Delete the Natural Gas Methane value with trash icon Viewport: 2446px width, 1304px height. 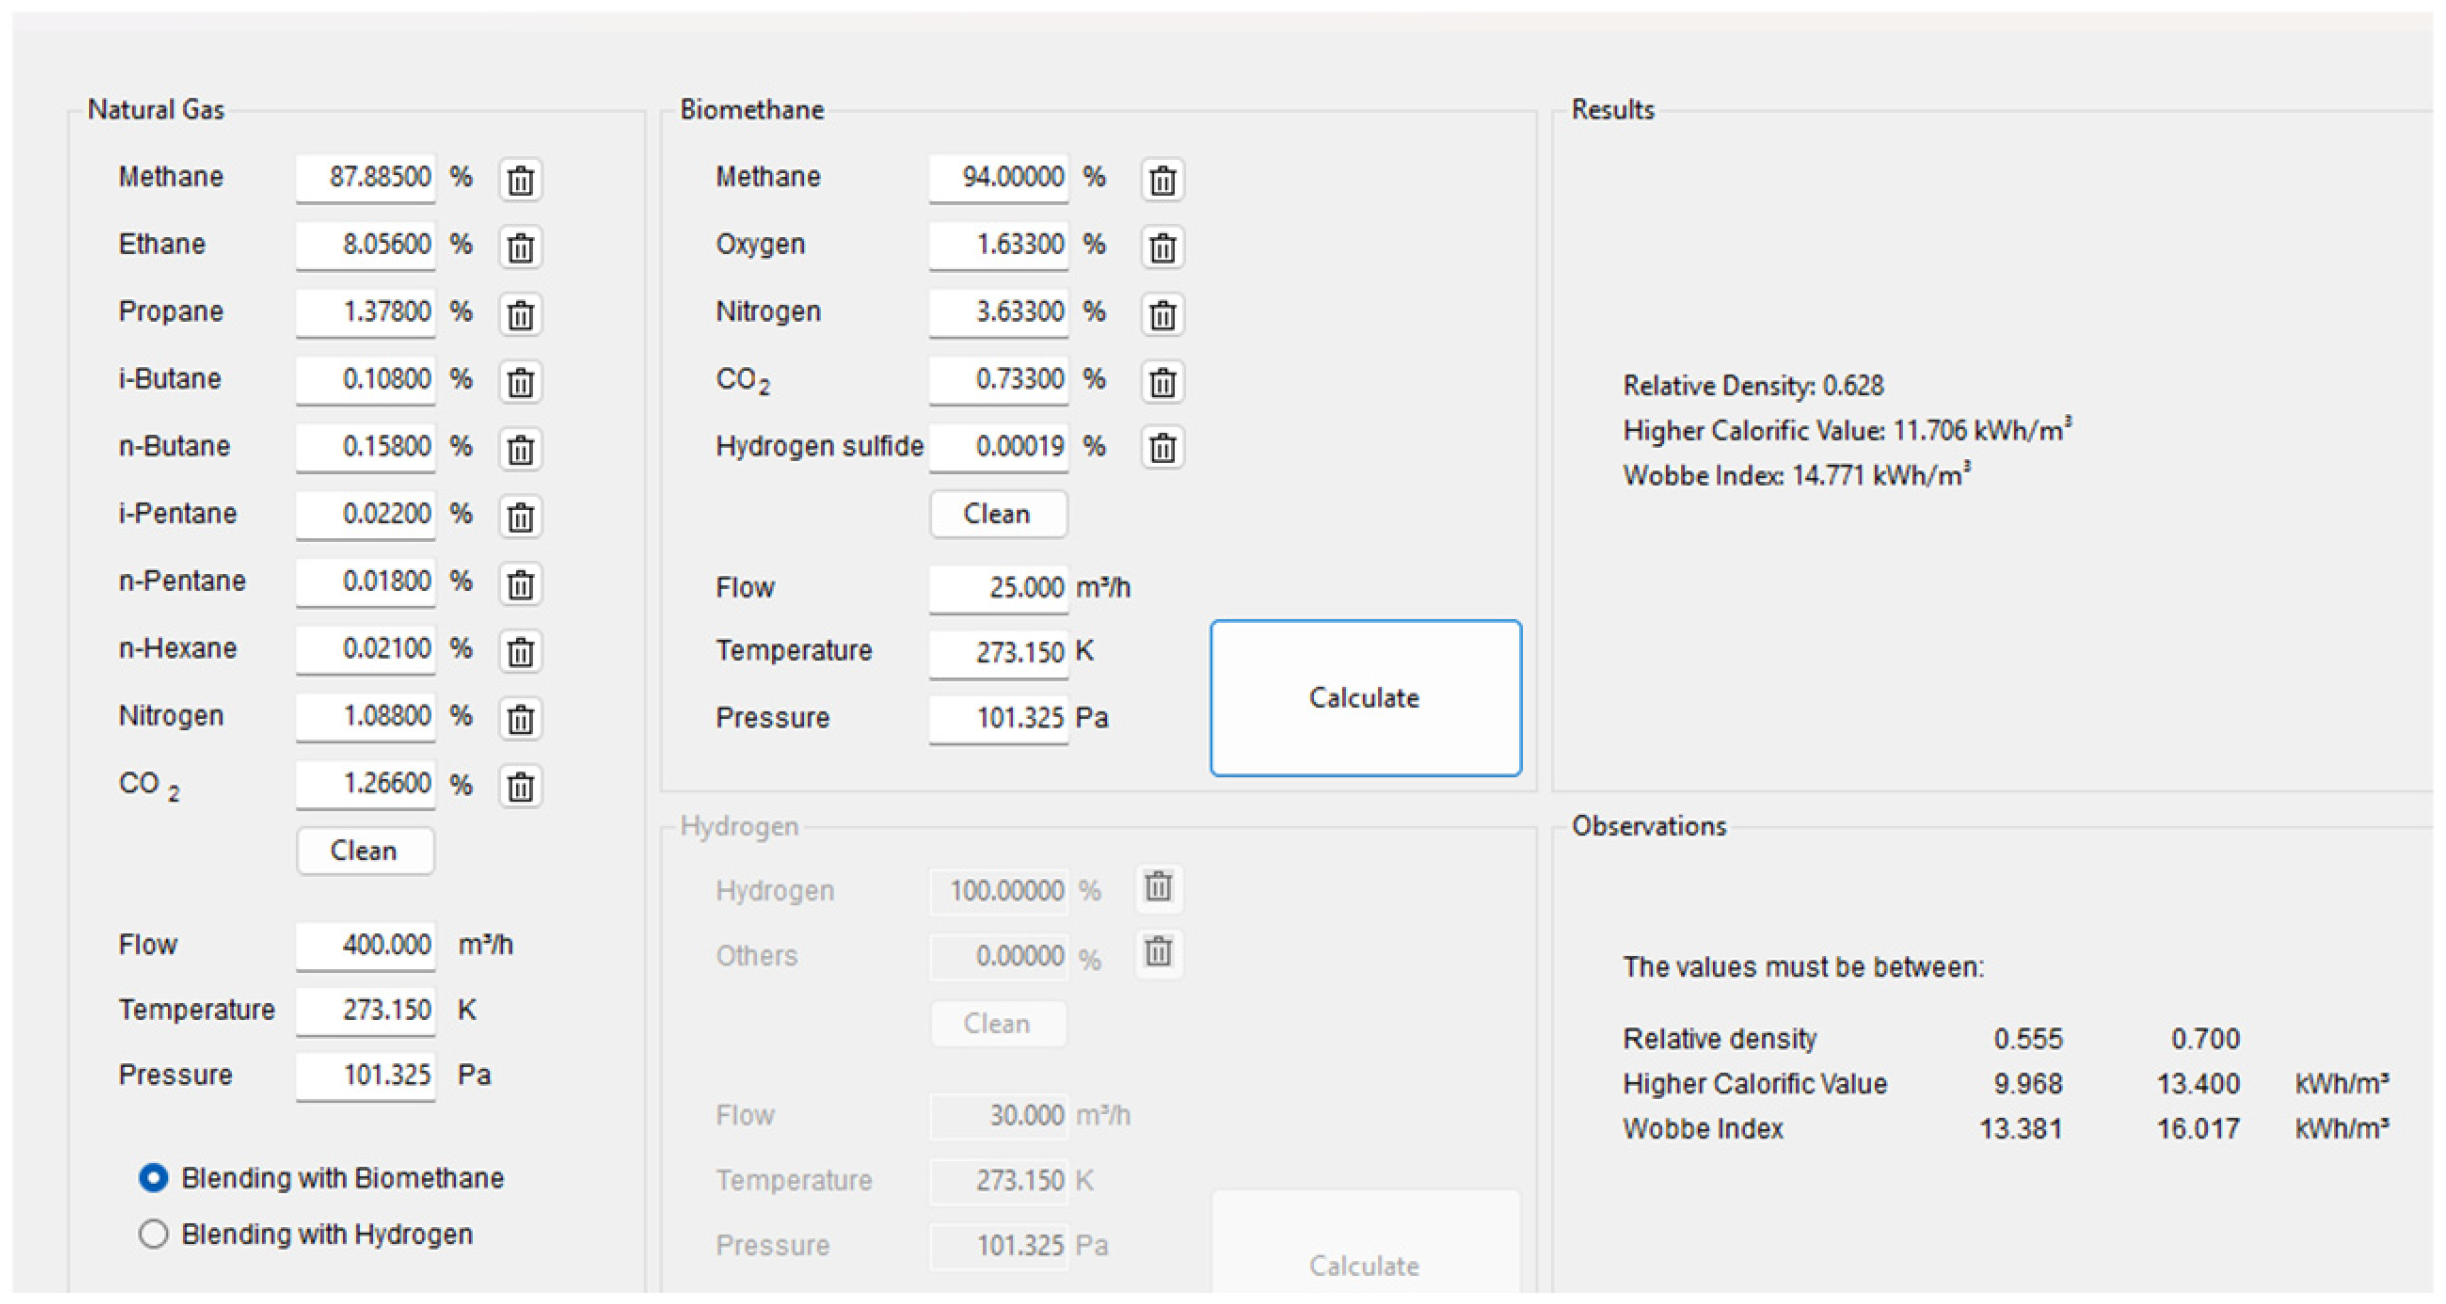(520, 180)
